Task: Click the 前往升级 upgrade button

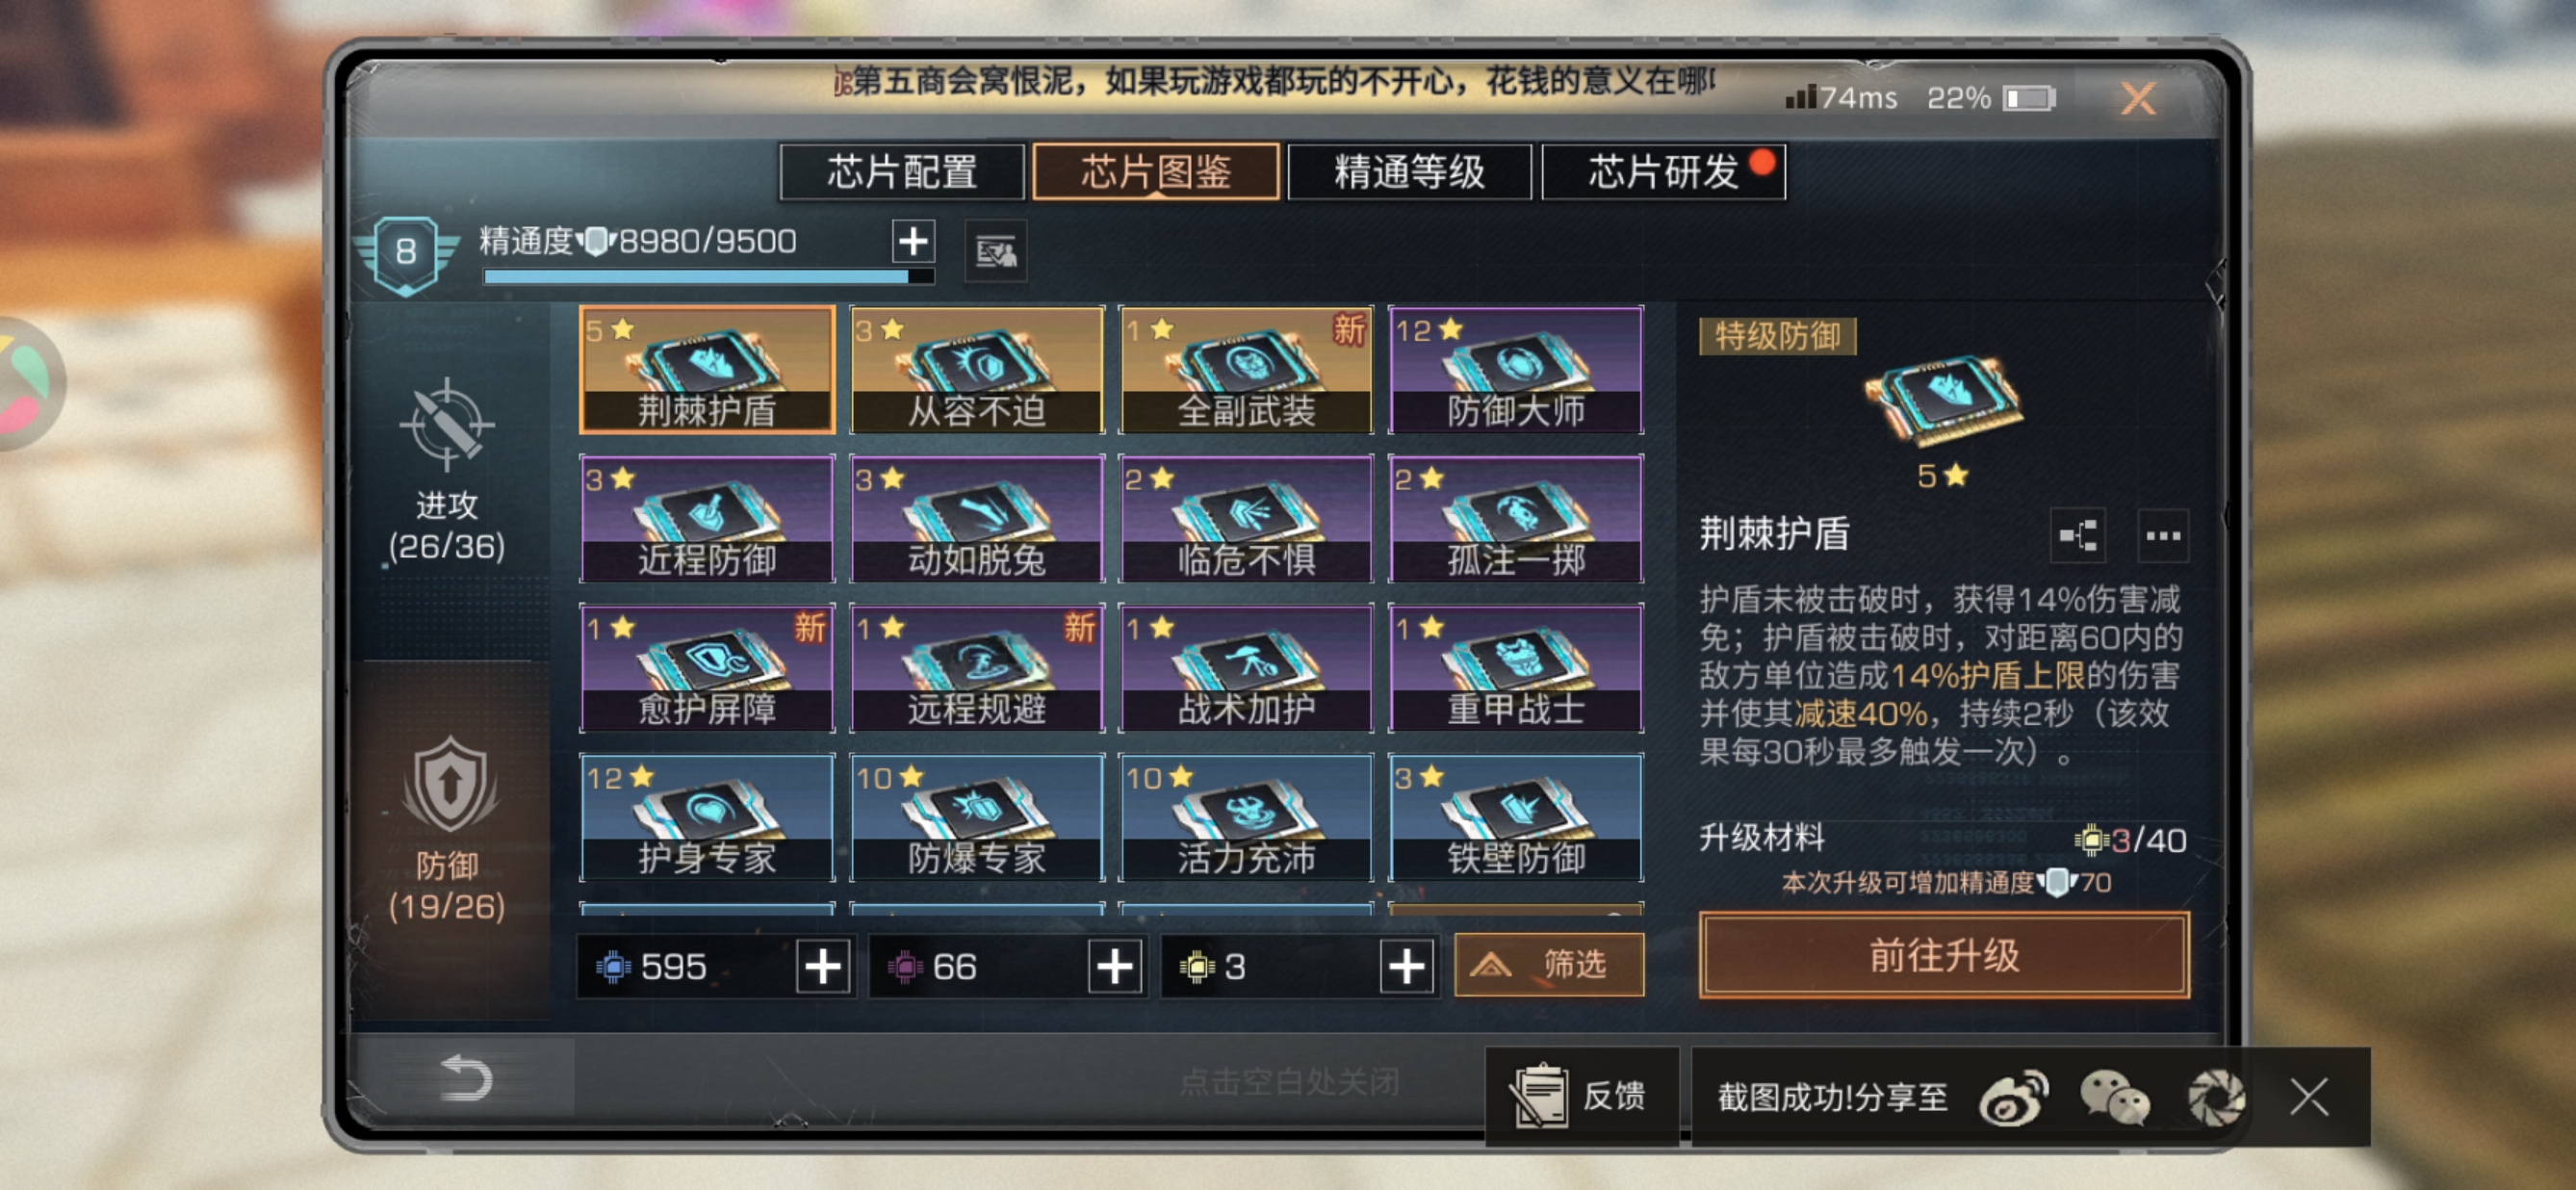Action: (x=1944, y=955)
